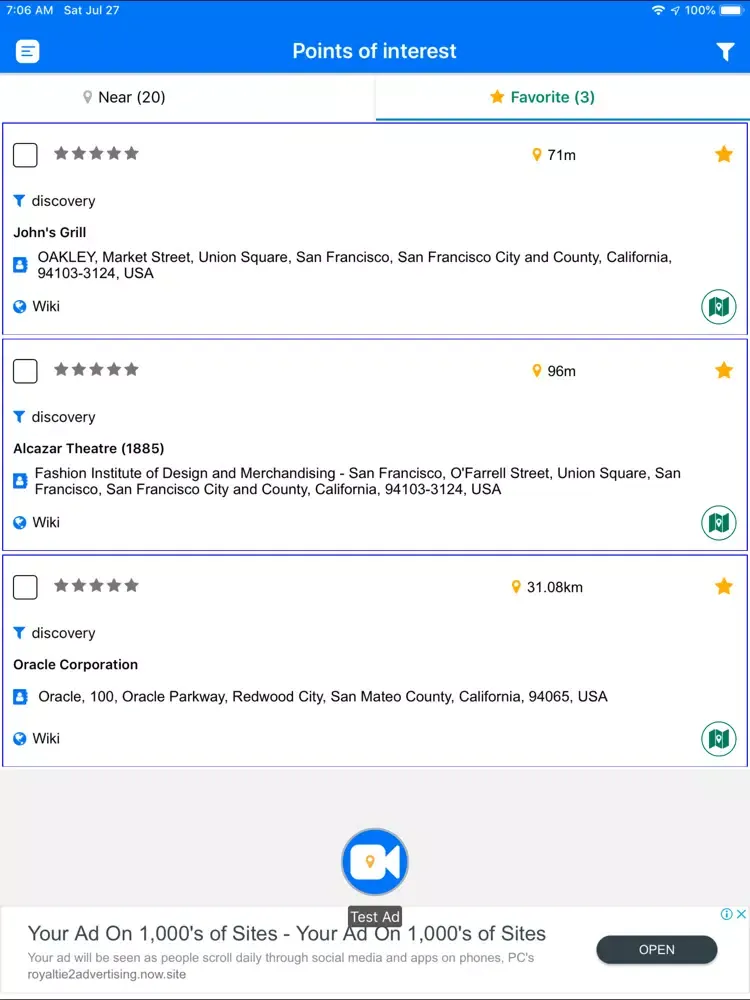Select Alcazar Theatre (1885) title

click(89, 449)
